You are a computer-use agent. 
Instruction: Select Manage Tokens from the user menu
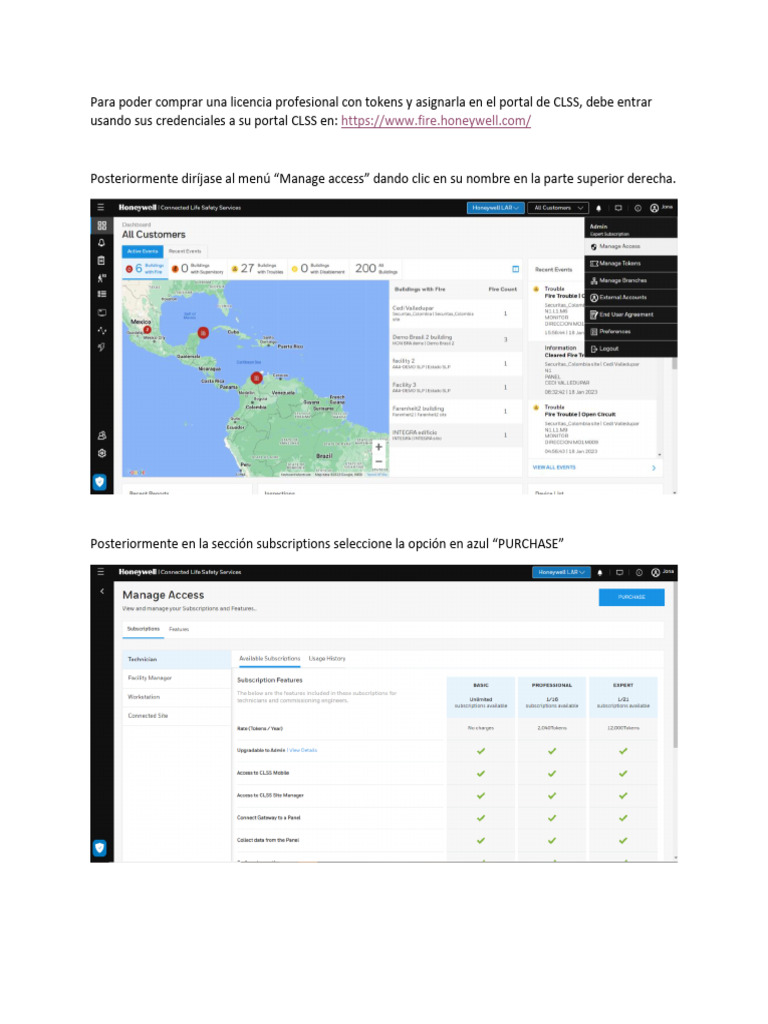(620, 263)
